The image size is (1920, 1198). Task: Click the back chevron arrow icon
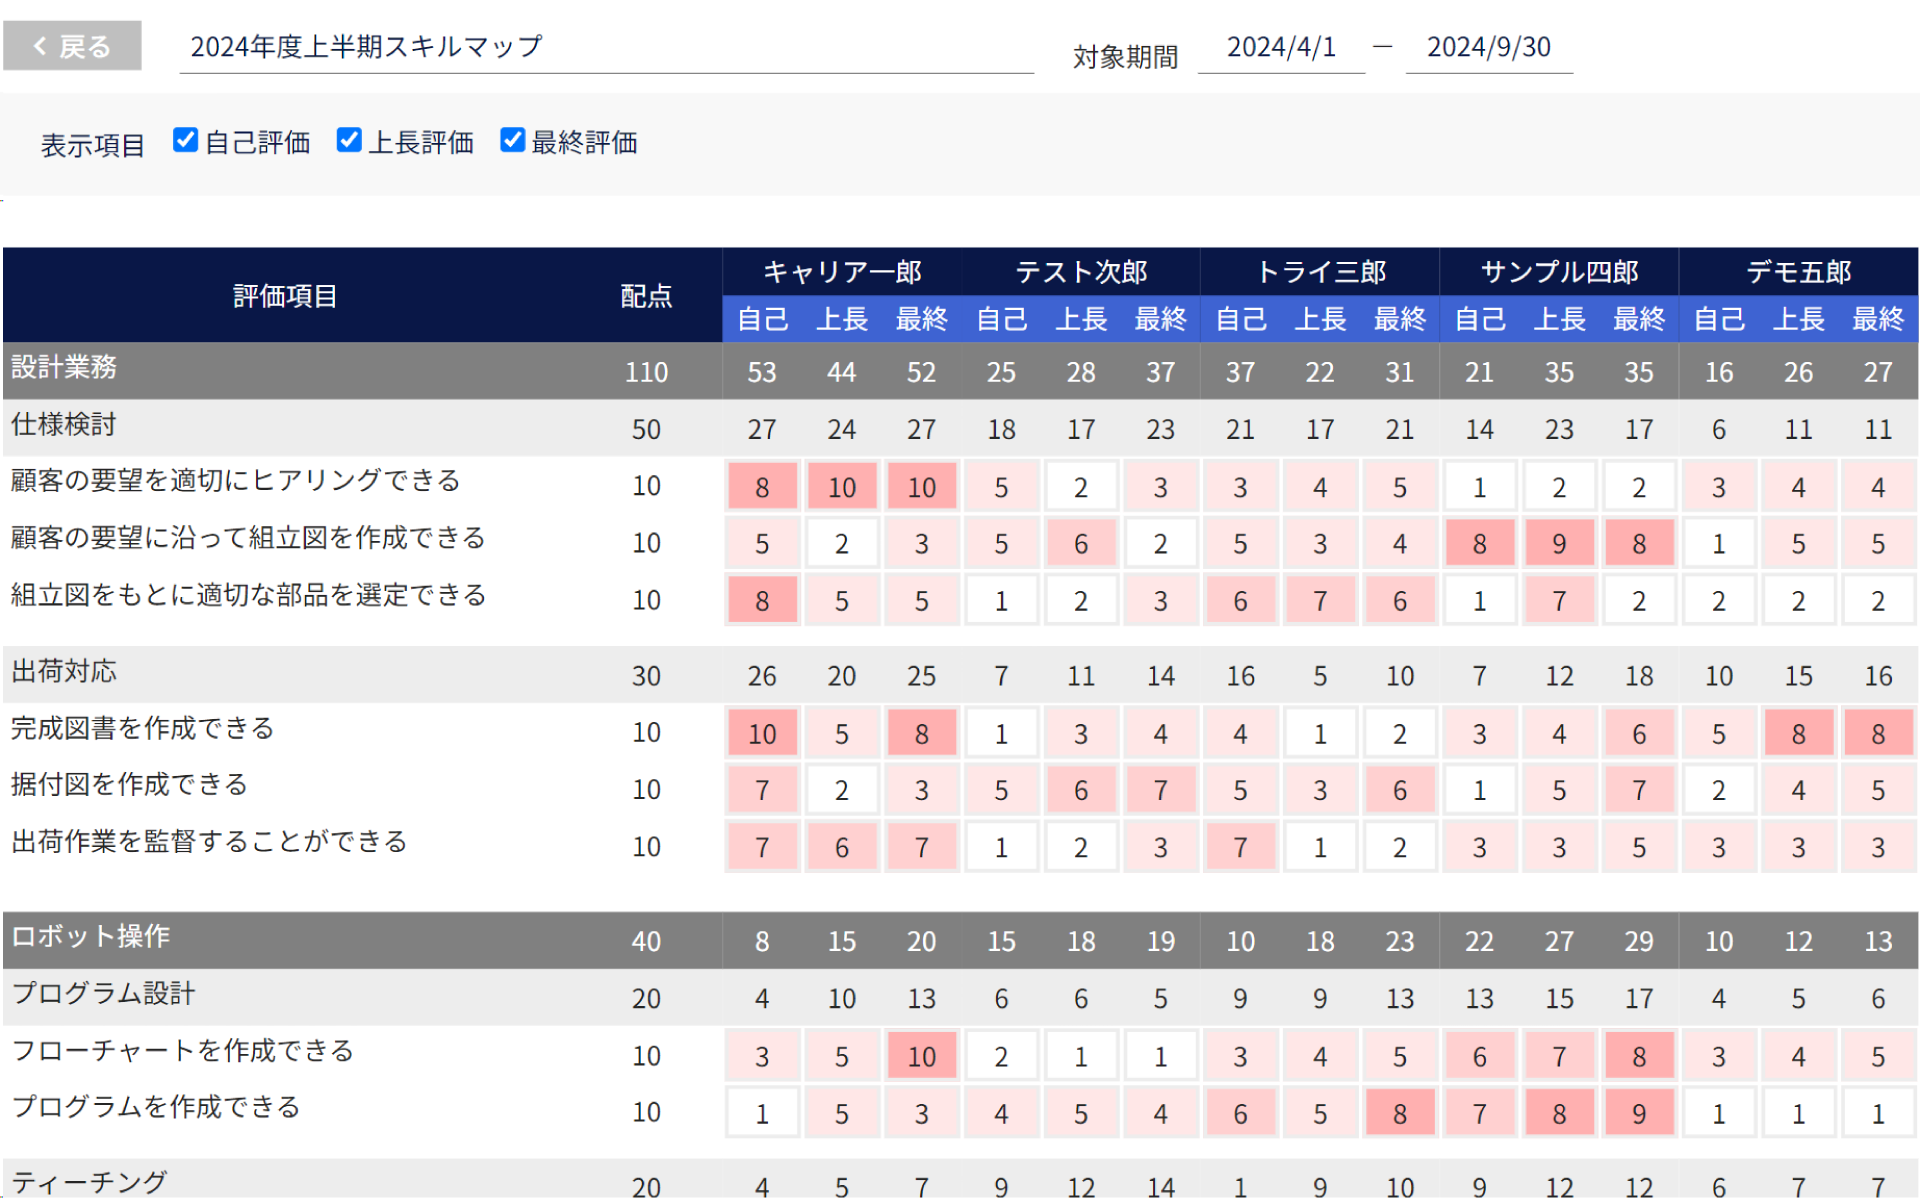pos(40,46)
